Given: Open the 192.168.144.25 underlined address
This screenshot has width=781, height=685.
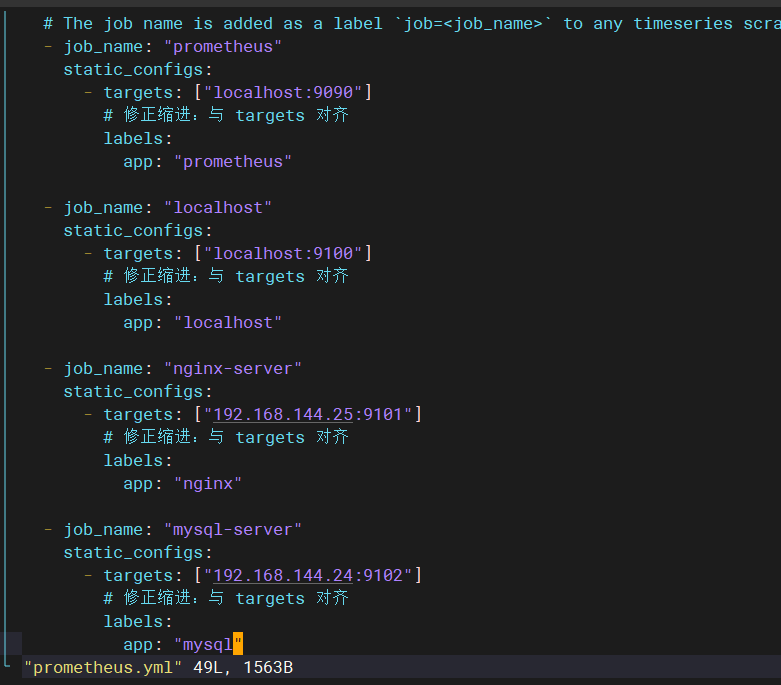Looking at the screenshot, I should [x=283, y=414].
